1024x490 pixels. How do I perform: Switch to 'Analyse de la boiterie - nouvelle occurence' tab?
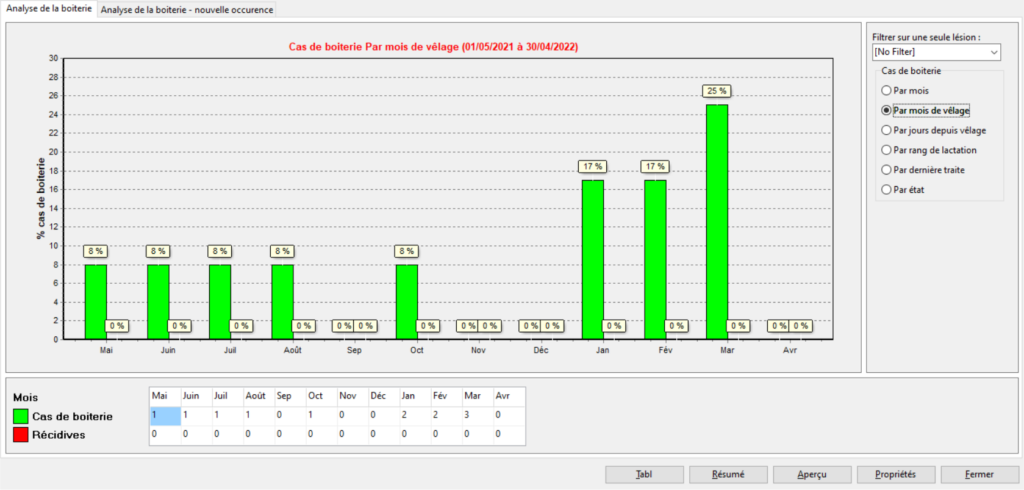click(x=187, y=9)
